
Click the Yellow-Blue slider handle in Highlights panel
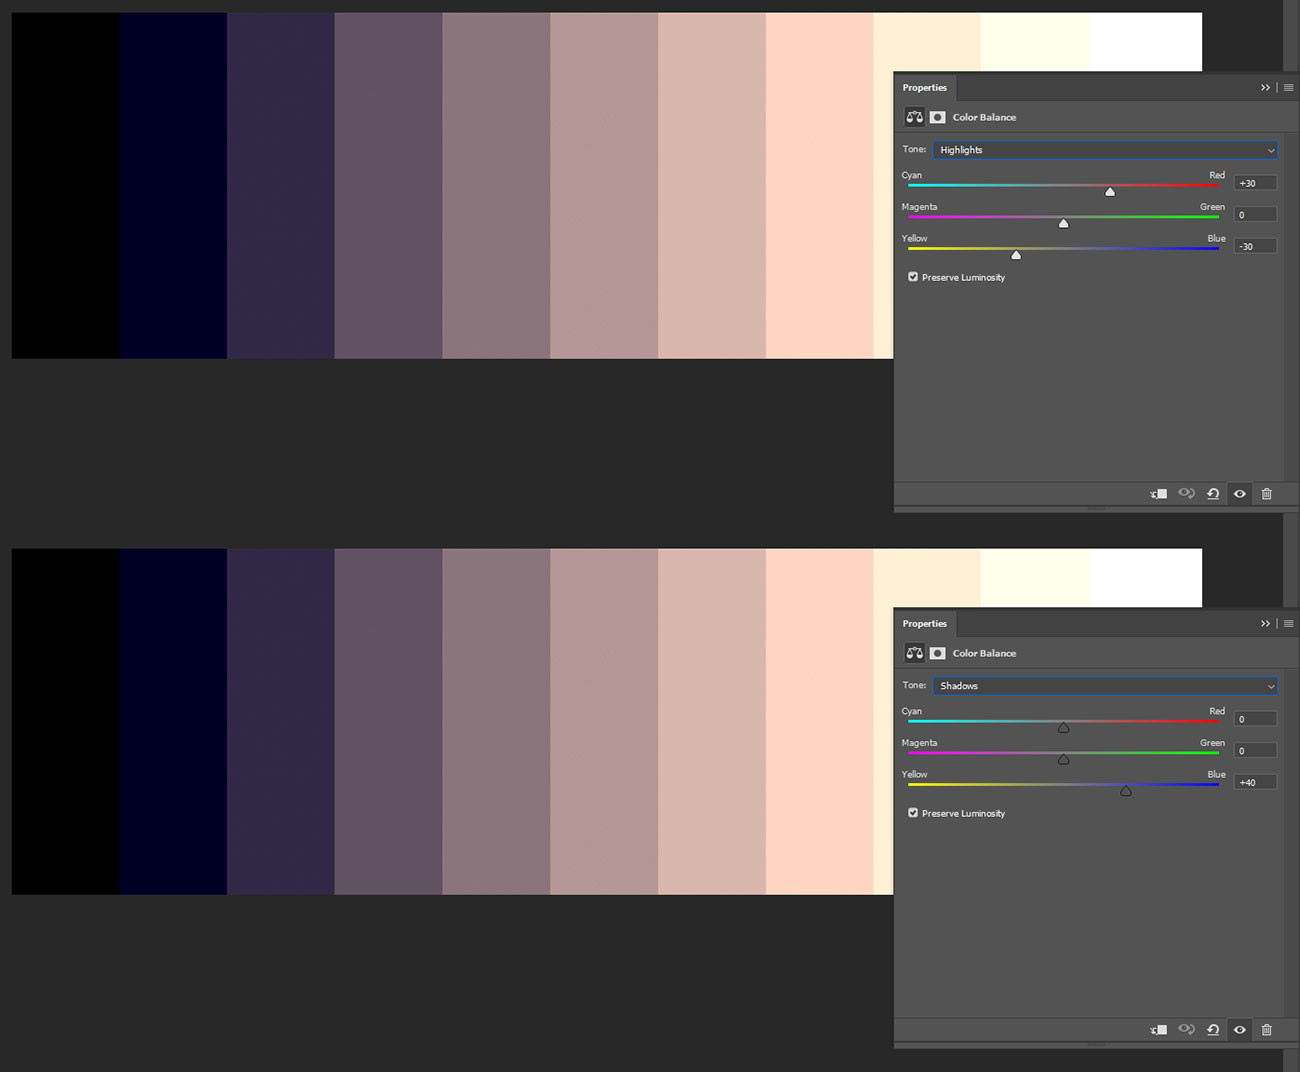point(1016,255)
